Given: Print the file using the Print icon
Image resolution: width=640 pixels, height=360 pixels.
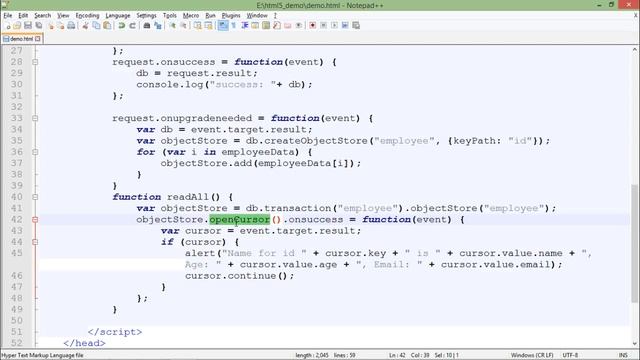Looking at the screenshot, I should [71, 25].
